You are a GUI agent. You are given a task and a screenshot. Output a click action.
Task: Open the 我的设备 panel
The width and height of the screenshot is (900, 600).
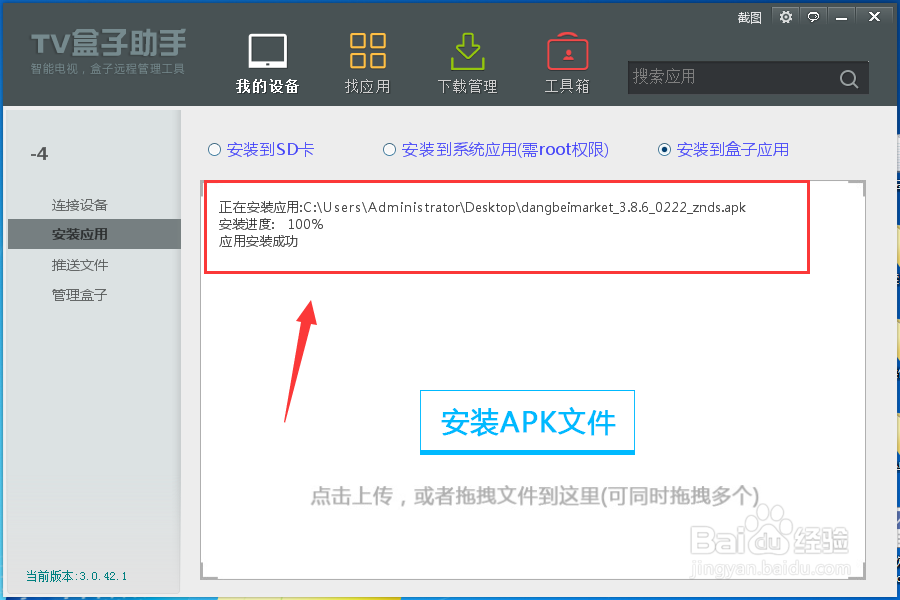tap(268, 60)
